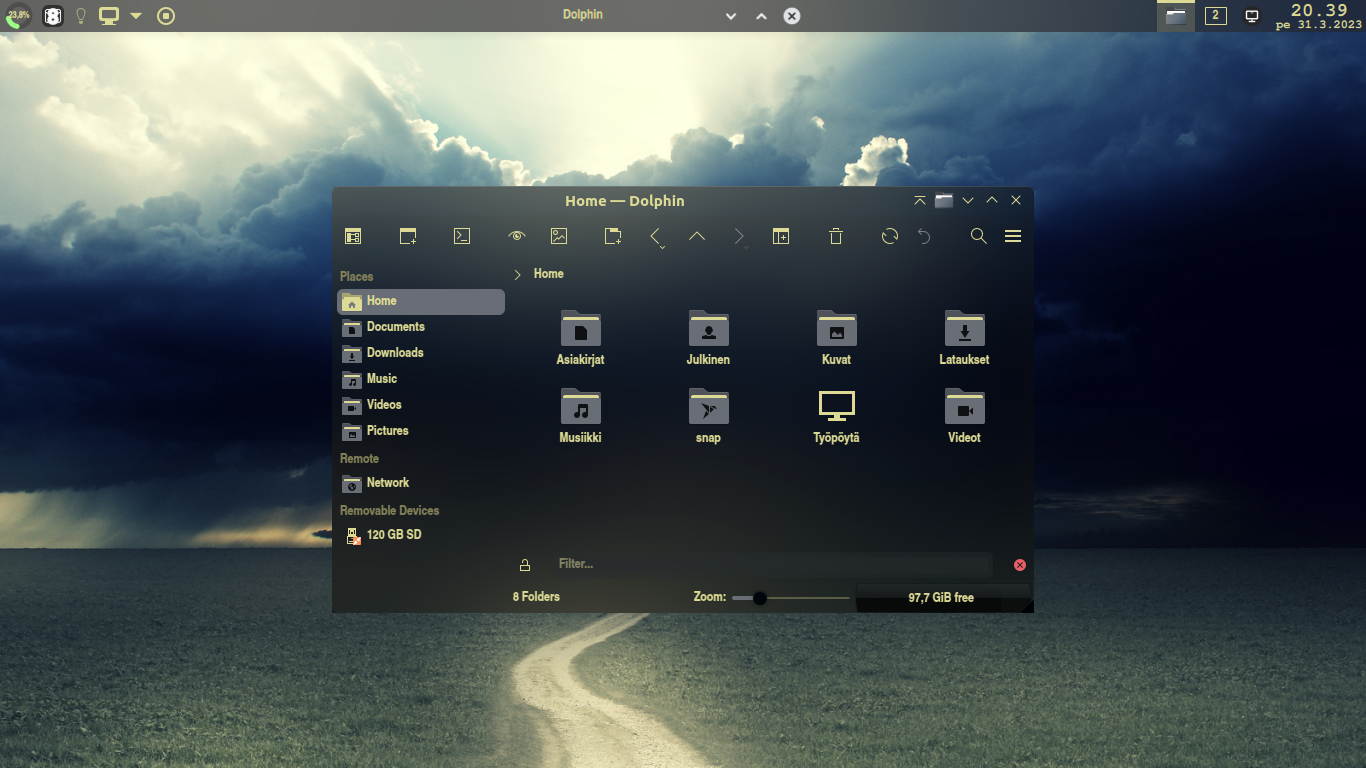
Task: Click the forward arrow in toolbar
Action: click(739, 237)
